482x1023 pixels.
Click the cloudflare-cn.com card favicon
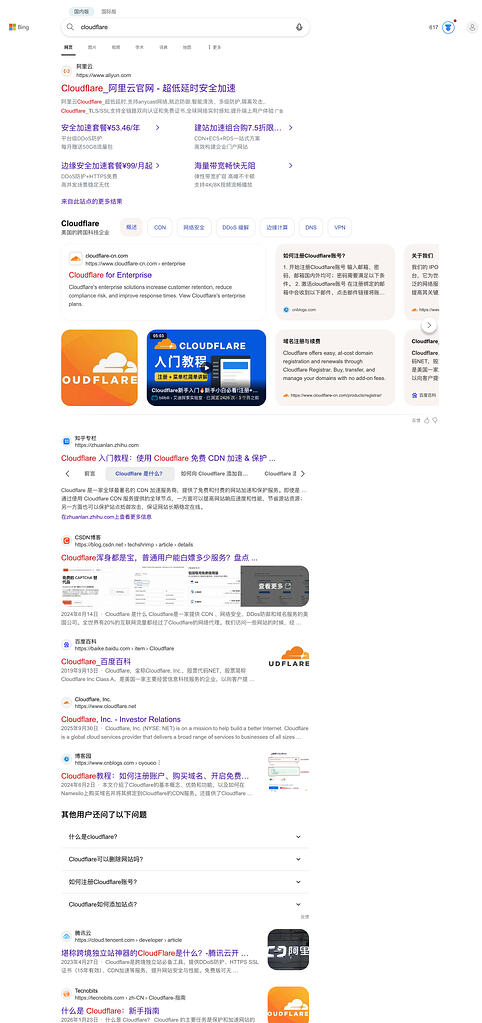pos(76,260)
